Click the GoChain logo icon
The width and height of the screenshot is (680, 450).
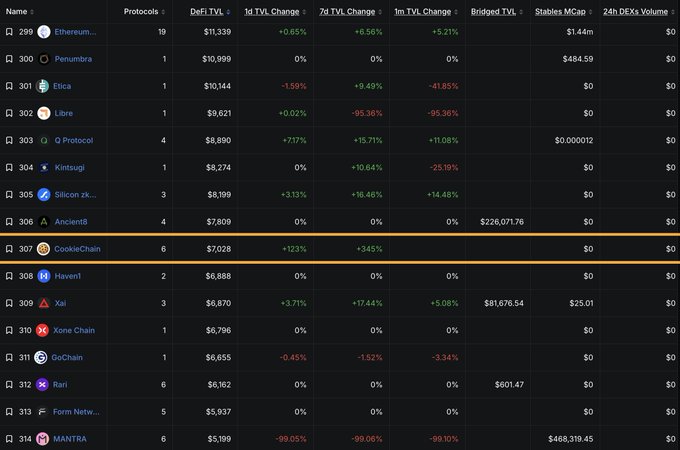click(x=40, y=357)
